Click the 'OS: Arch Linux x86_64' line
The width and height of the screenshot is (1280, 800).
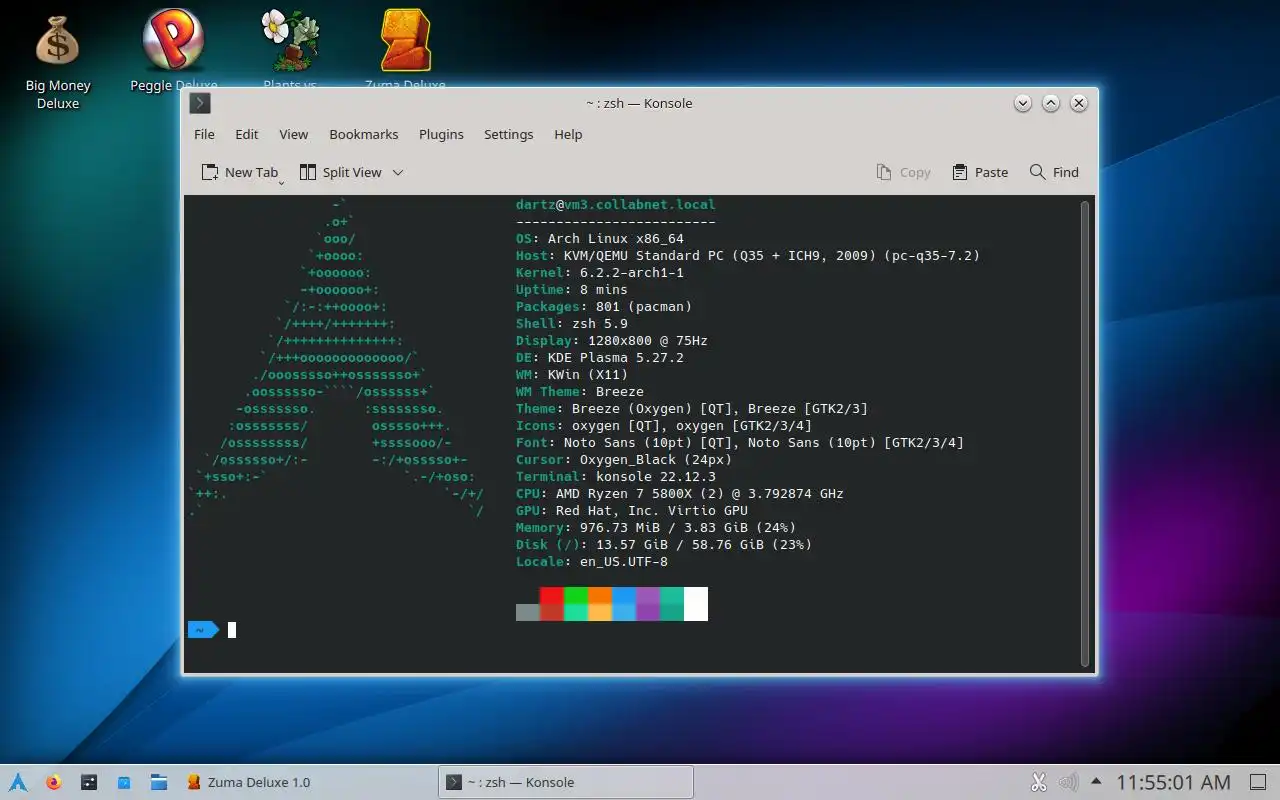(x=600, y=239)
